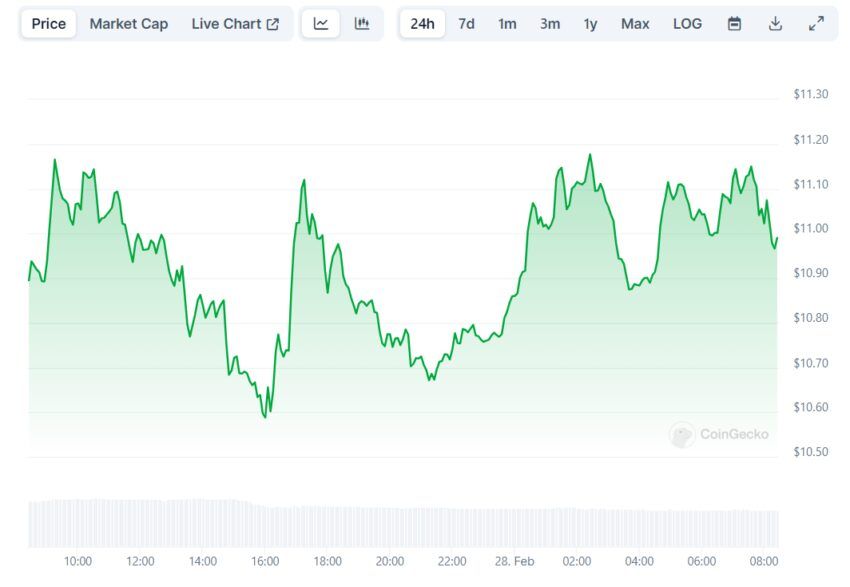
Task: Change the time range to 7d
Action: point(467,24)
